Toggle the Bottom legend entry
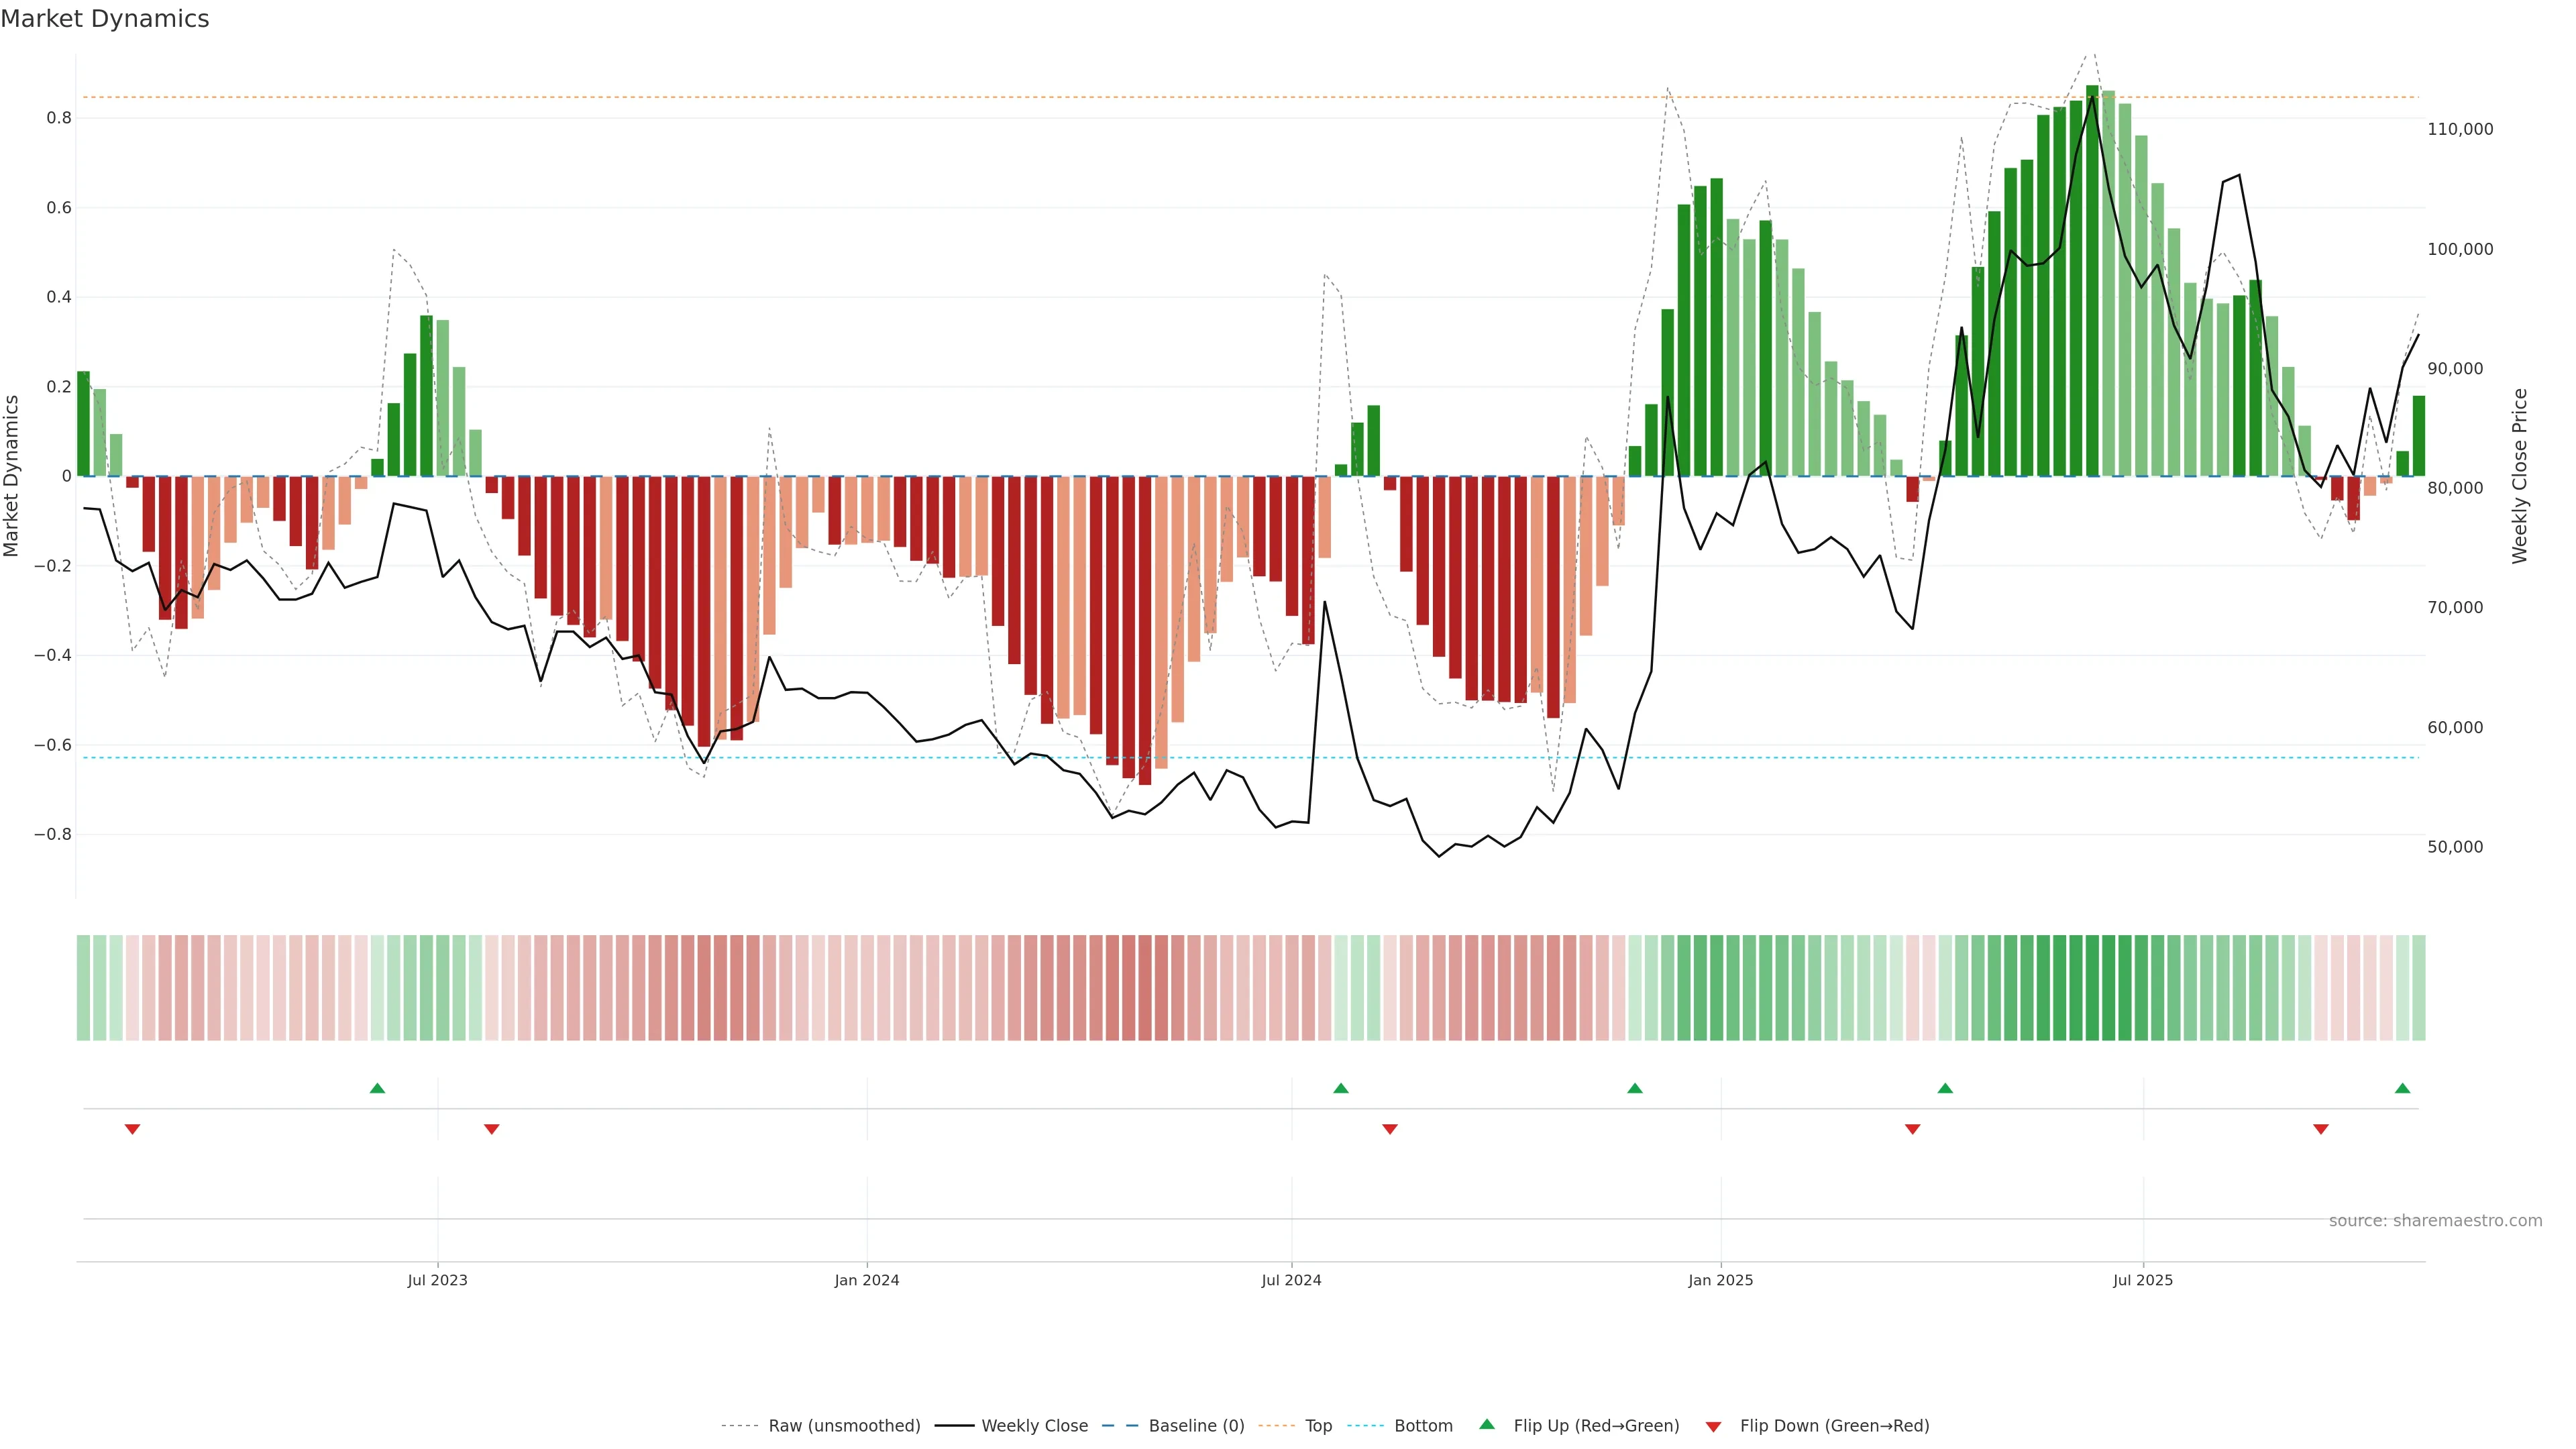The width and height of the screenshot is (2576, 1449). (x=1423, y=1426)
